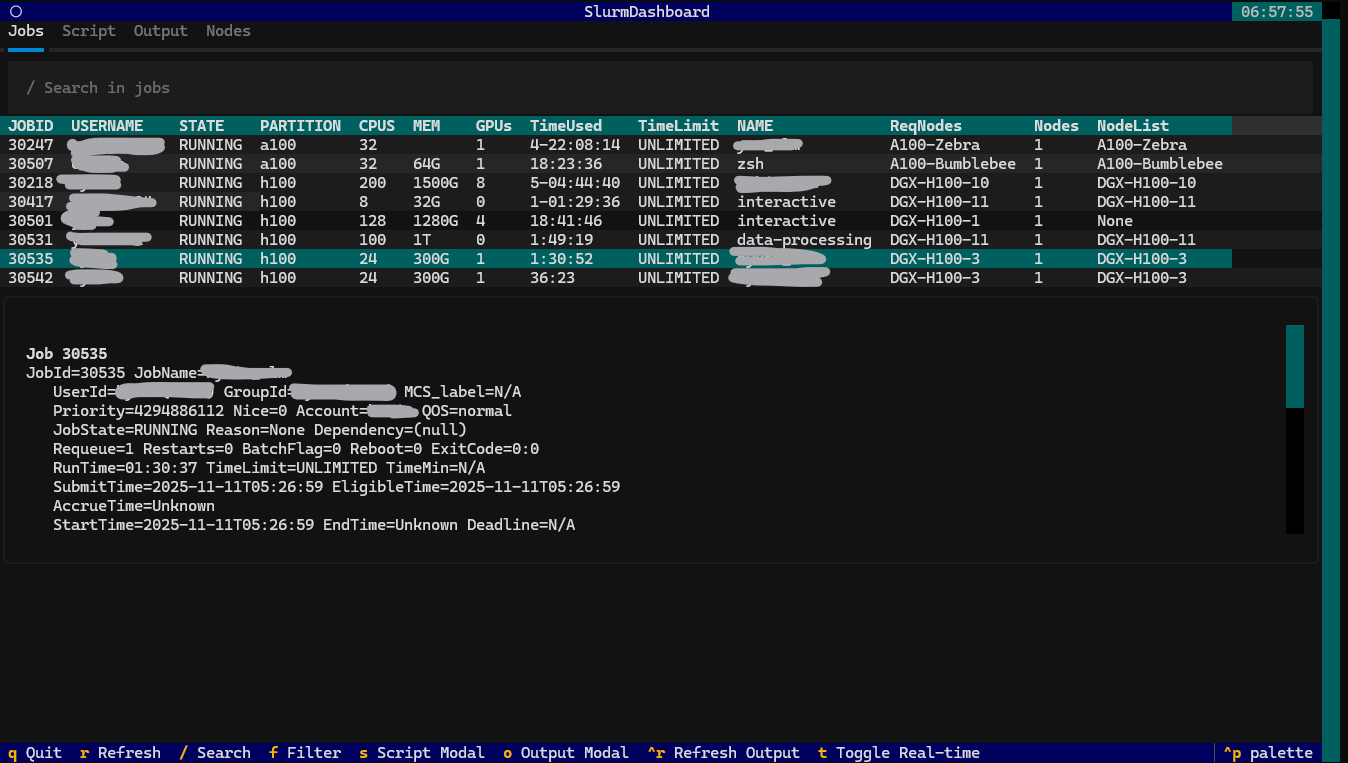Image resolution: width=1348 pixels, height=763 pixels.
Task: Click the / Search footer shortcut
Action: (215, 753)
